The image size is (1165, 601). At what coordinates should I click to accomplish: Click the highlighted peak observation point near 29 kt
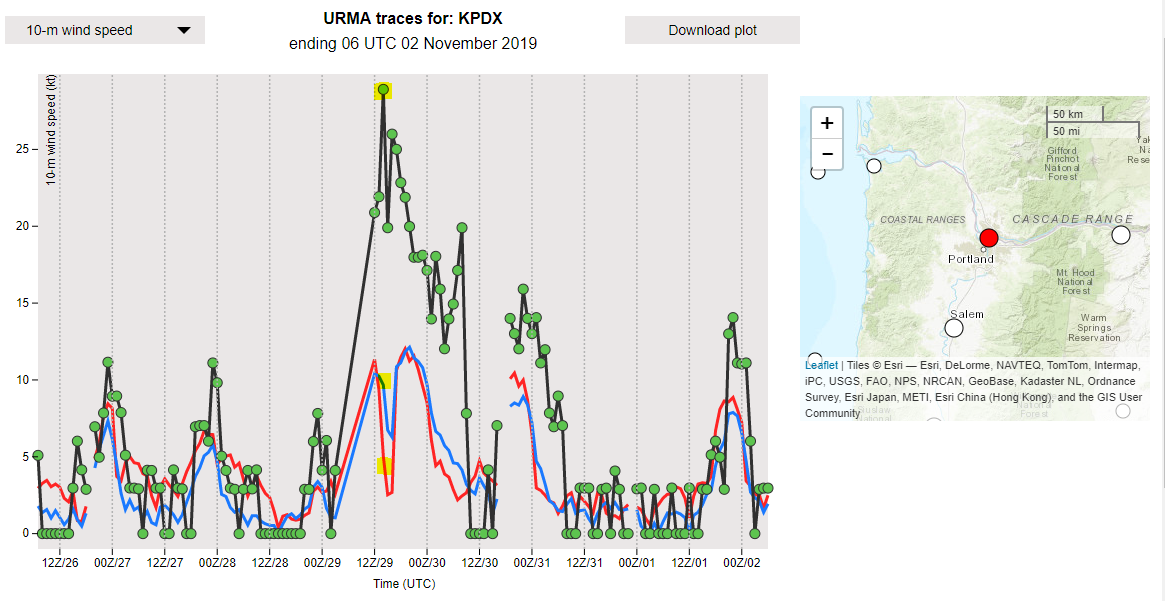pyautogui.click(x=383, y=90)
